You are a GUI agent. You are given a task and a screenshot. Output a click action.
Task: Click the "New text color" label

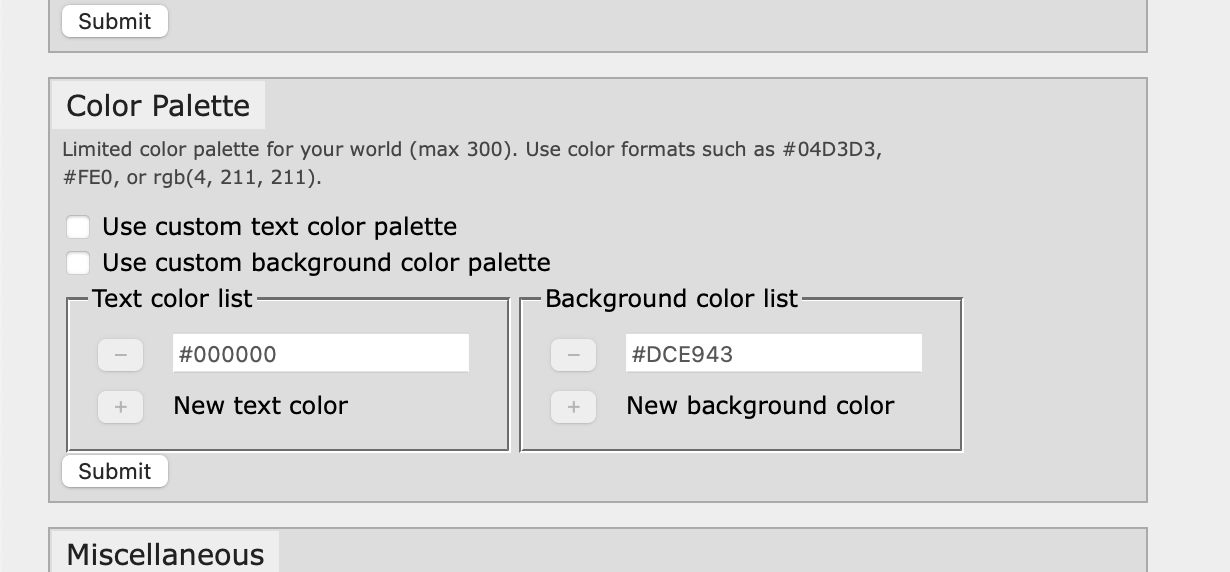[260, 406]
